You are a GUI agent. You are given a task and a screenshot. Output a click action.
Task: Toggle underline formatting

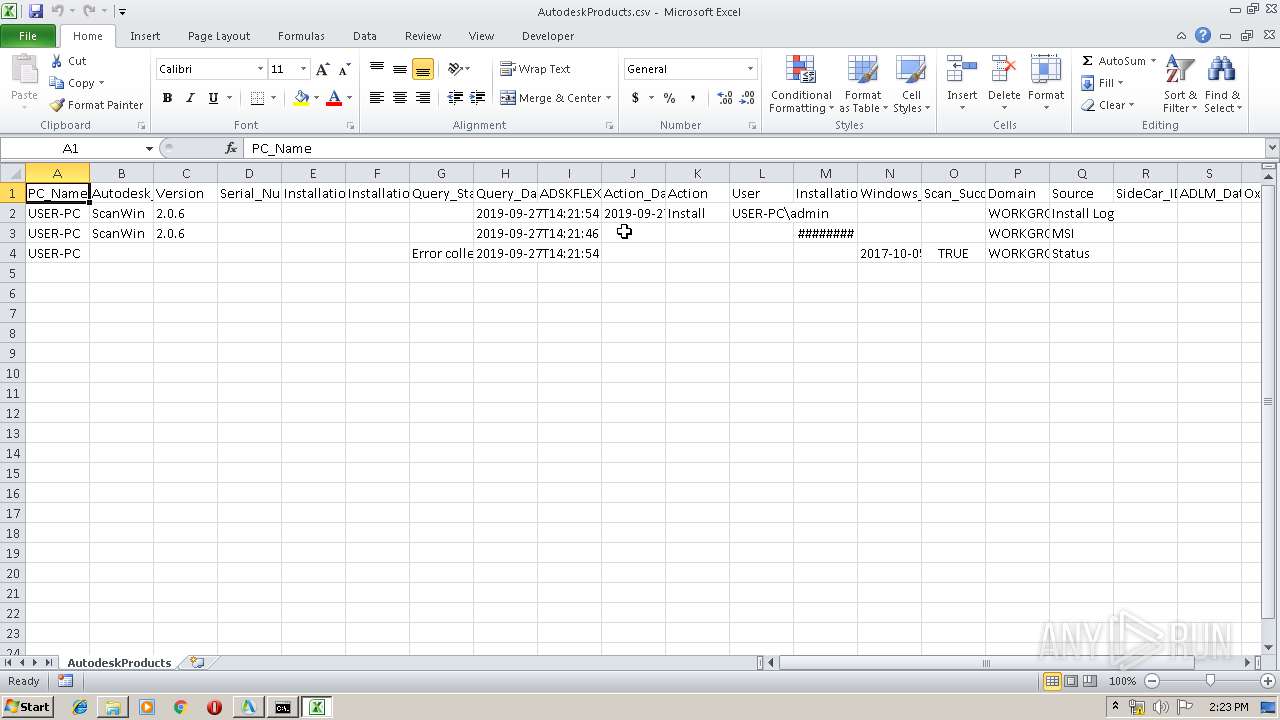(213, 98)
